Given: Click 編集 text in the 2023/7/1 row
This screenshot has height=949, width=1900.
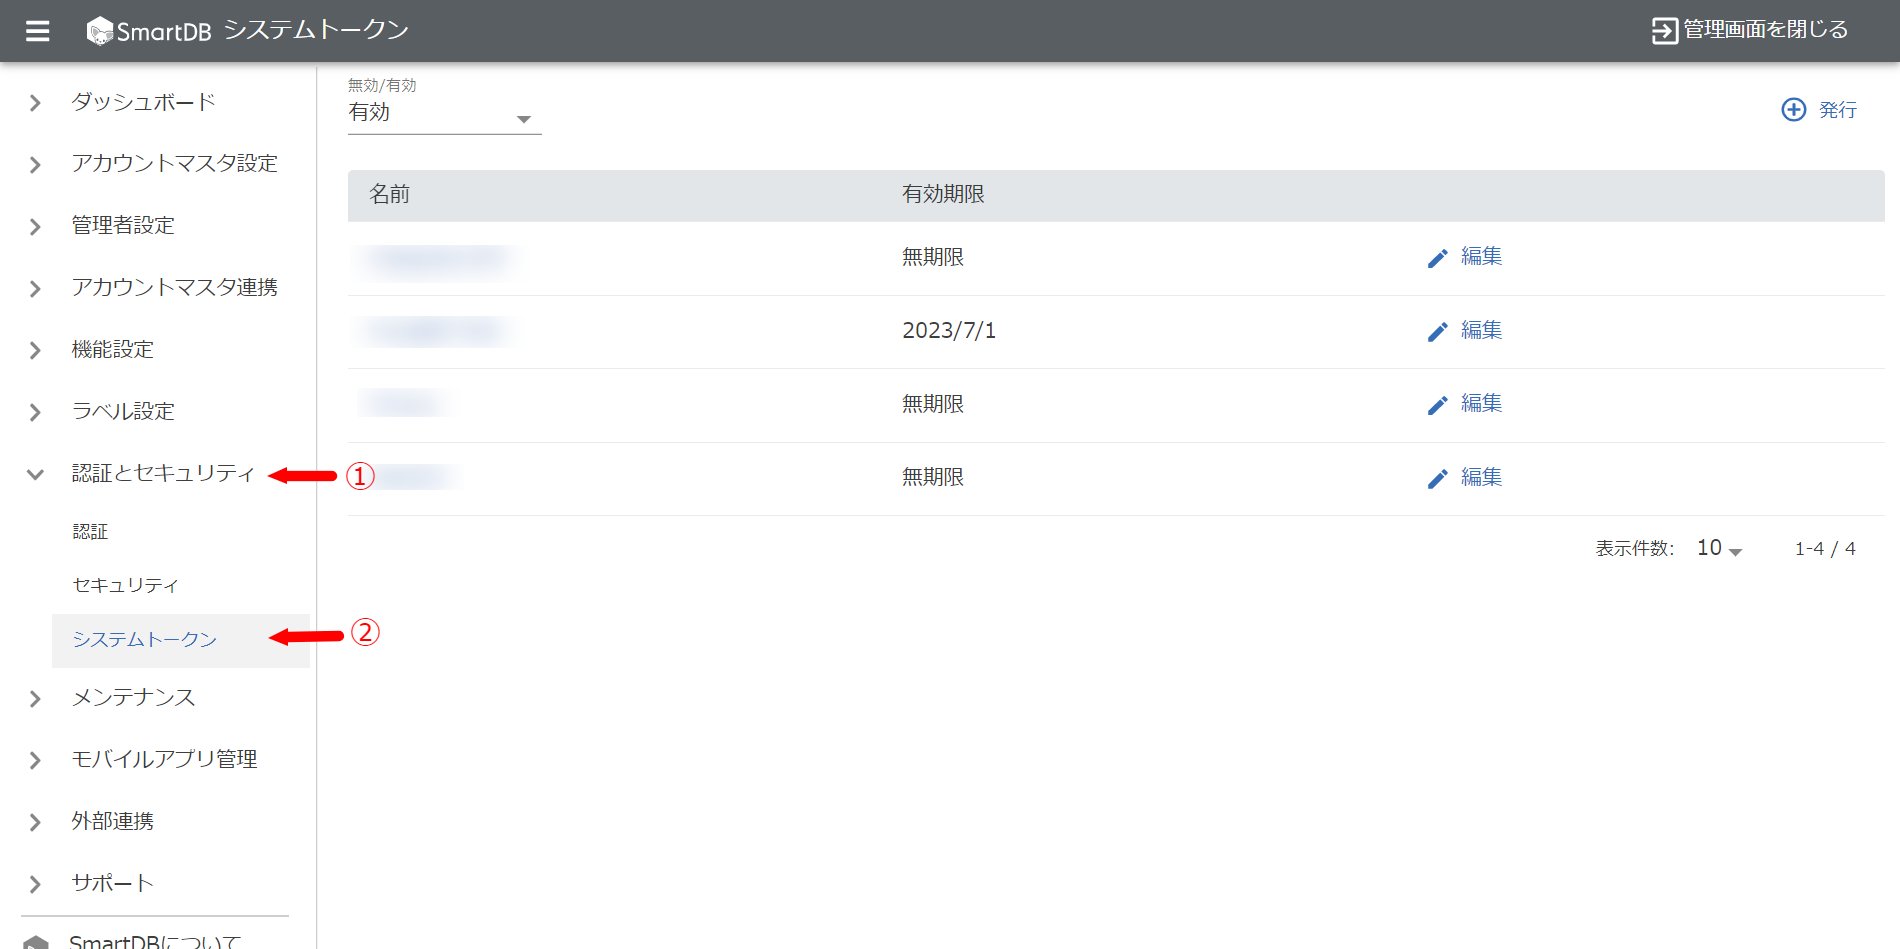Looking at the screenshot, I should [x=1481, y=330].
